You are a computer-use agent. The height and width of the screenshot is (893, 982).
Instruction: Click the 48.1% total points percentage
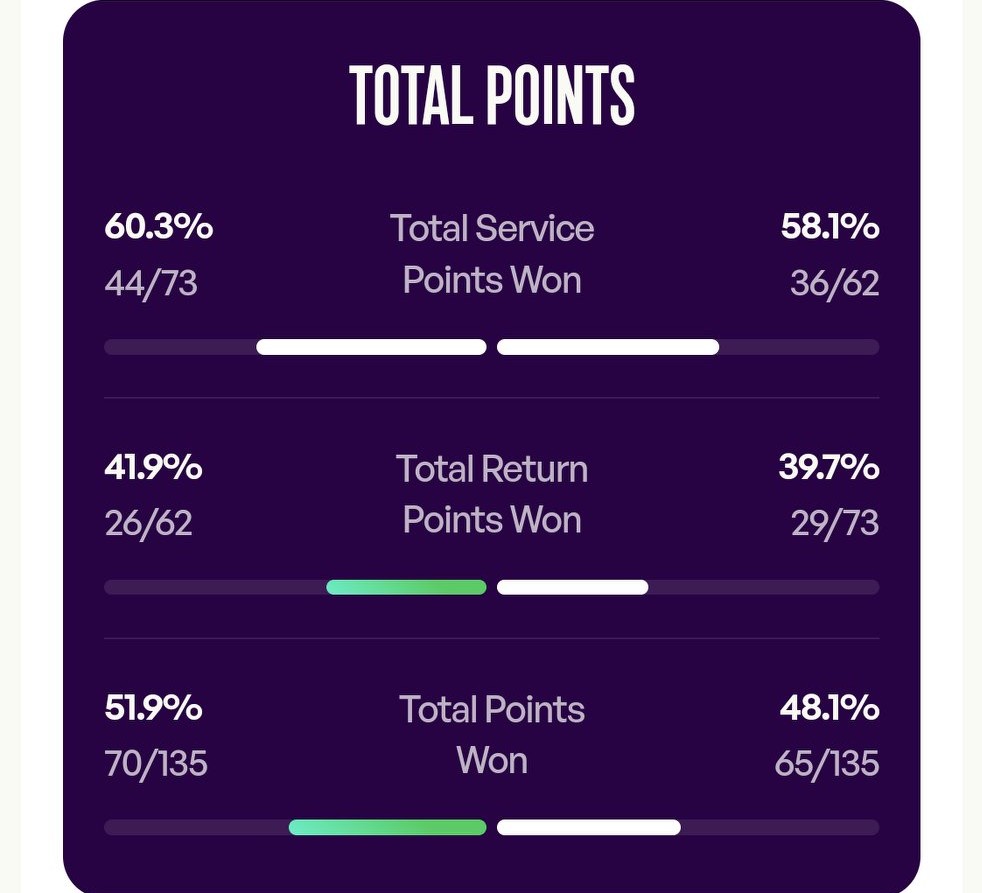click(x=829, y=708)
